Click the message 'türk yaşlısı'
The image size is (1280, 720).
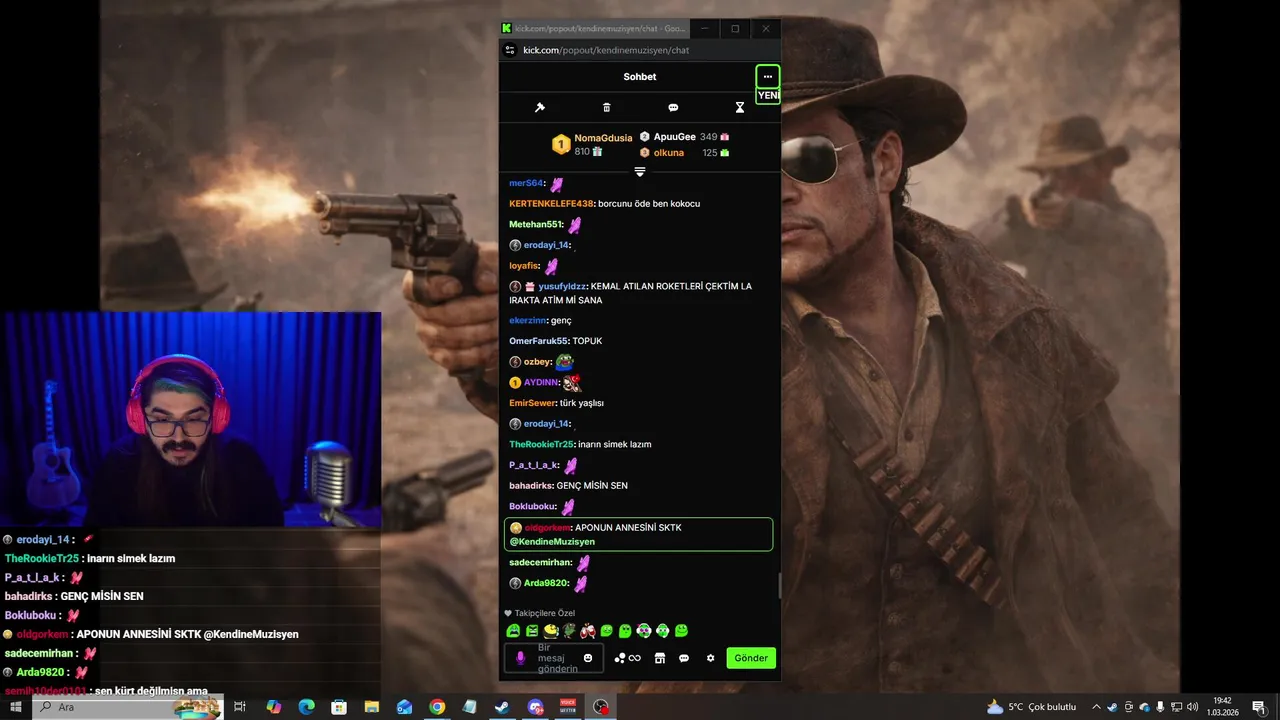[582, 403]
